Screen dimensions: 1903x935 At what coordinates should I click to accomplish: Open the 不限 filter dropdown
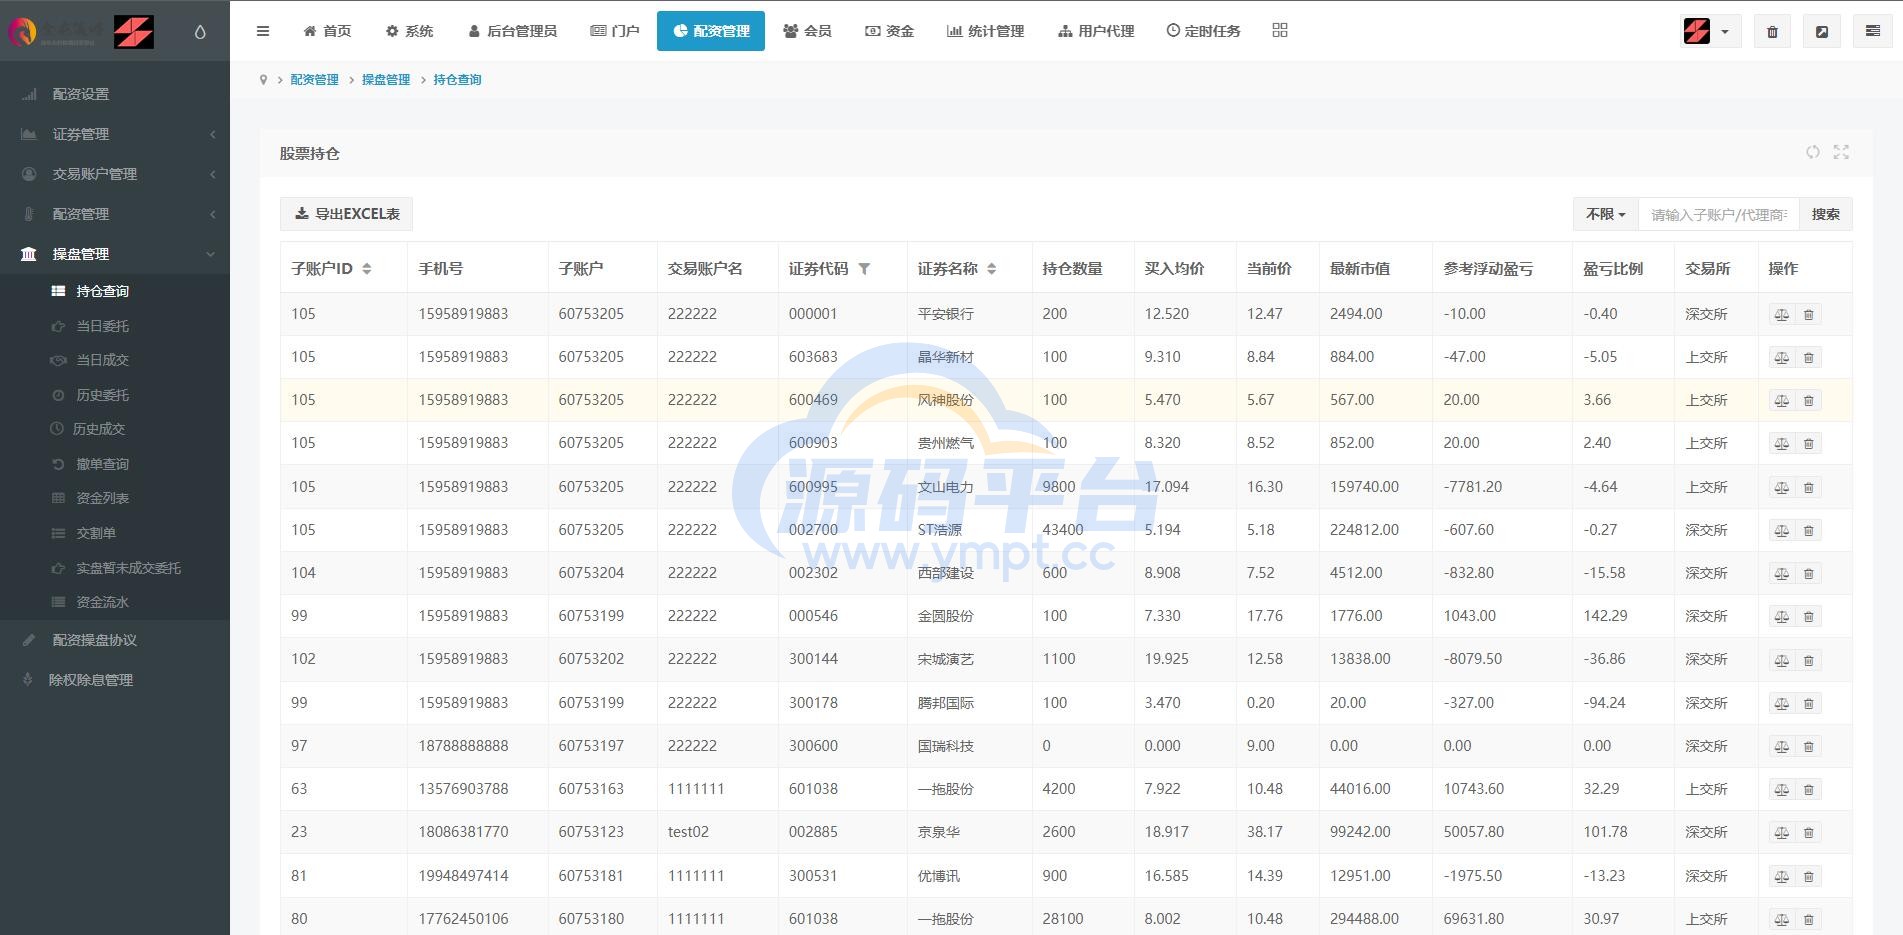(1606, 214)
